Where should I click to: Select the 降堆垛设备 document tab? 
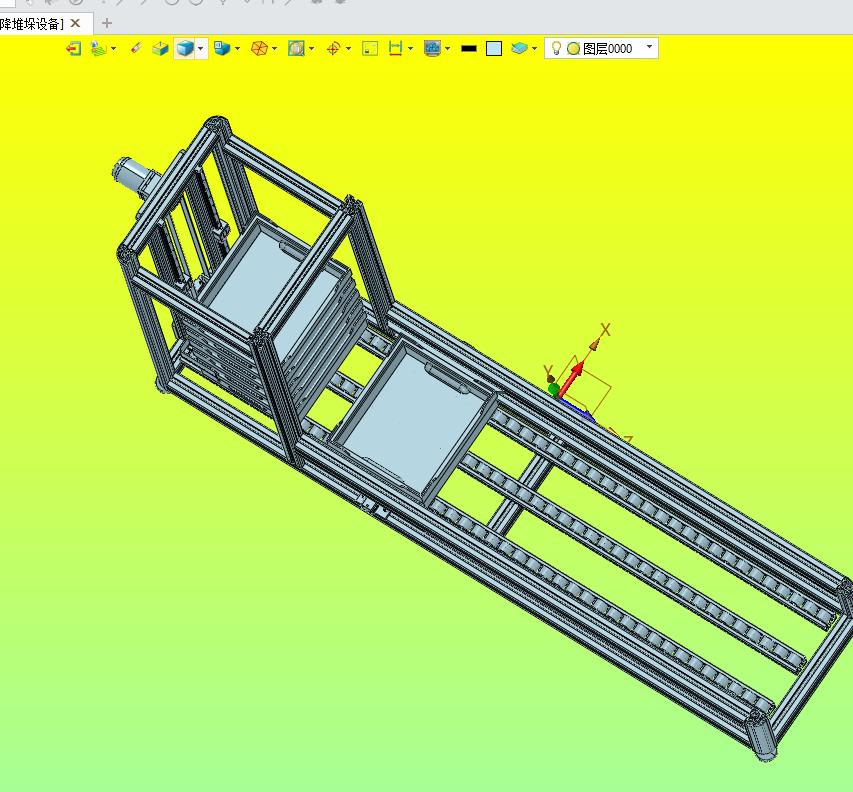(x=32, y=24)
